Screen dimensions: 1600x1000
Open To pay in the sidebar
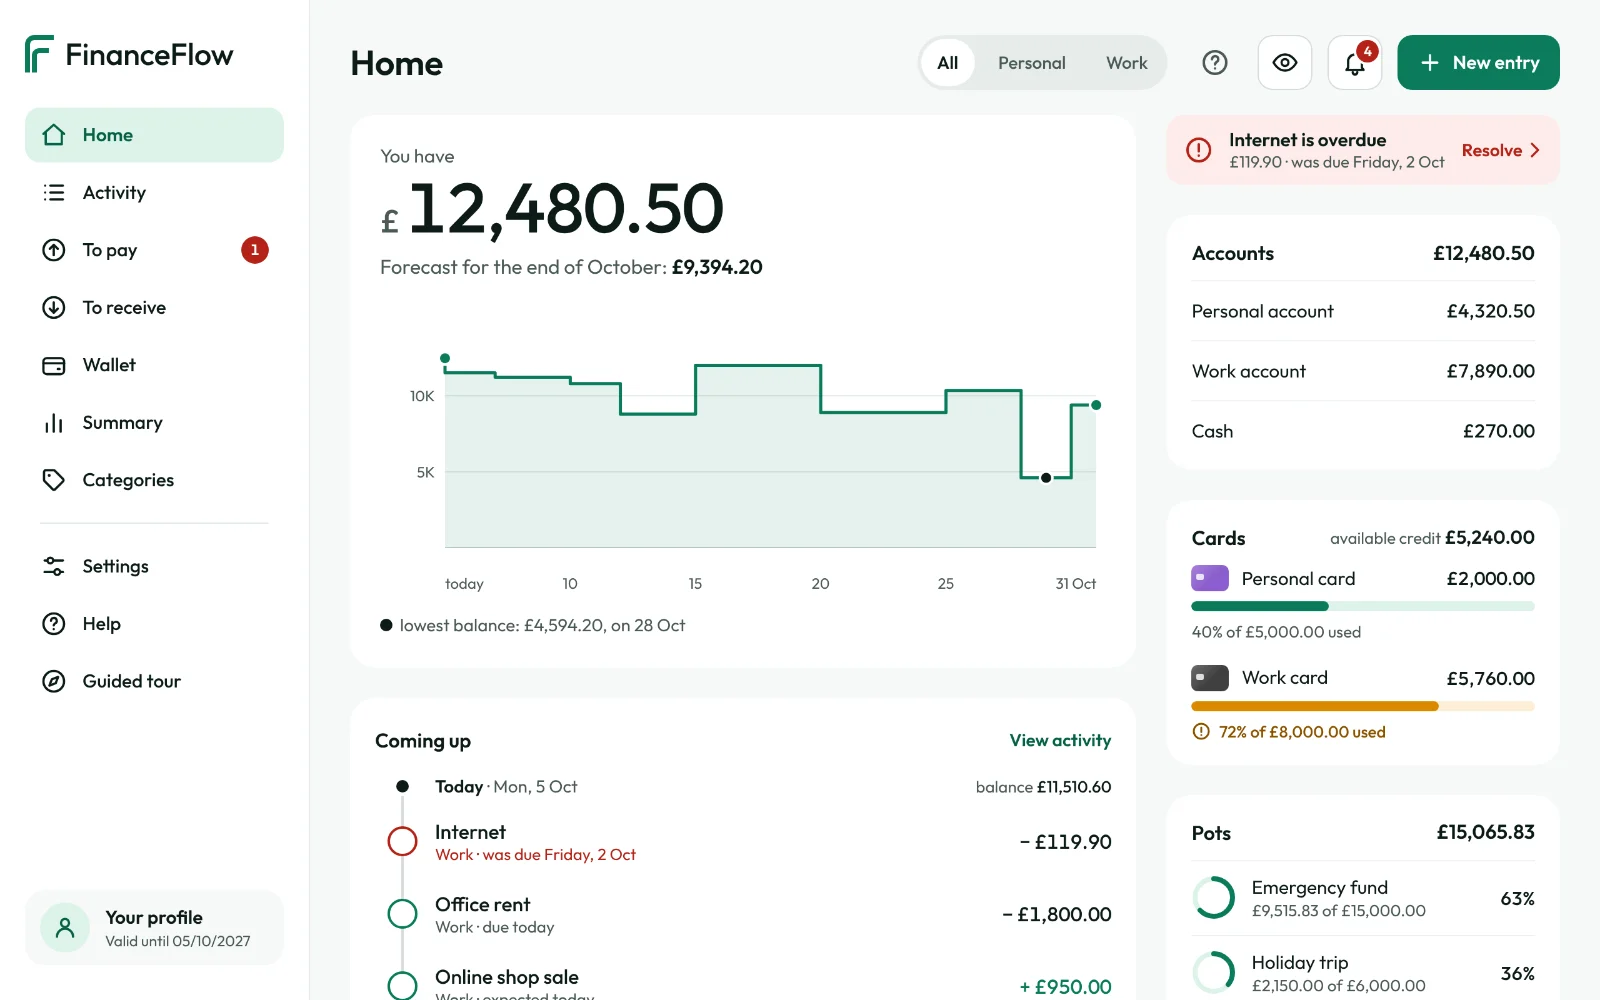(154, 250)
